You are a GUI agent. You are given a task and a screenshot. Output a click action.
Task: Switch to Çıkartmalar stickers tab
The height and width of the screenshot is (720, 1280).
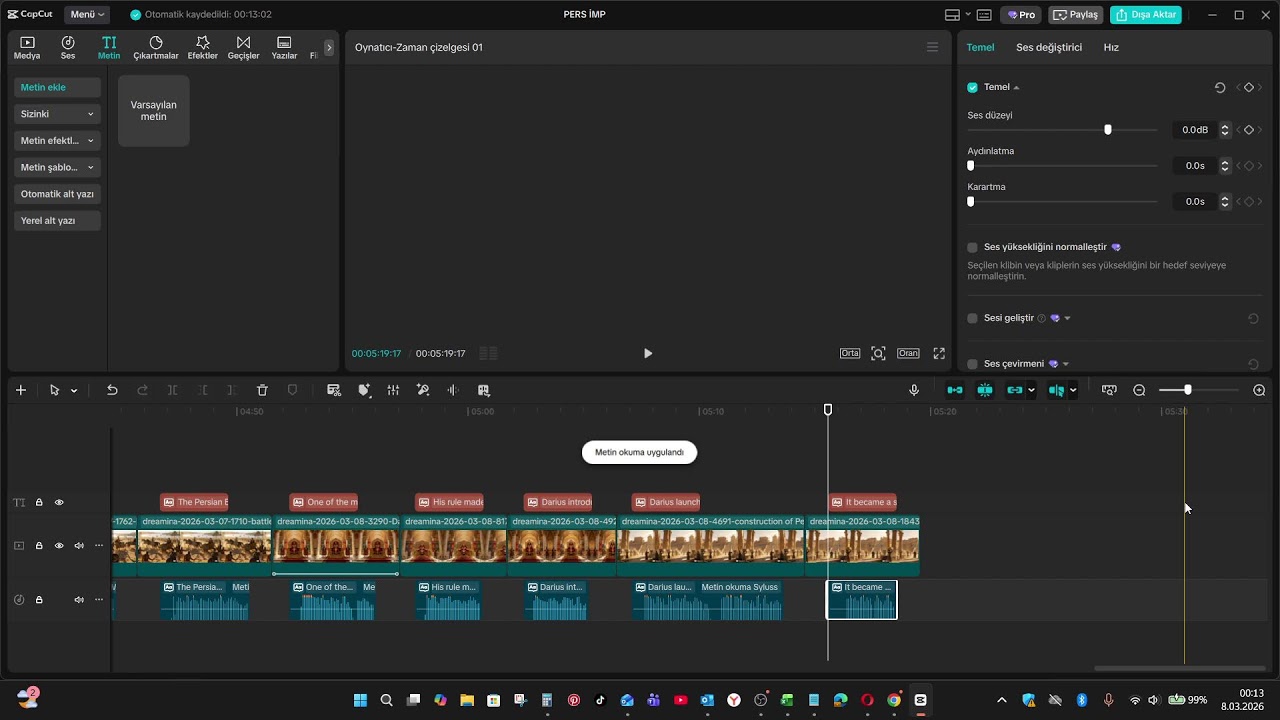(156, 47)
